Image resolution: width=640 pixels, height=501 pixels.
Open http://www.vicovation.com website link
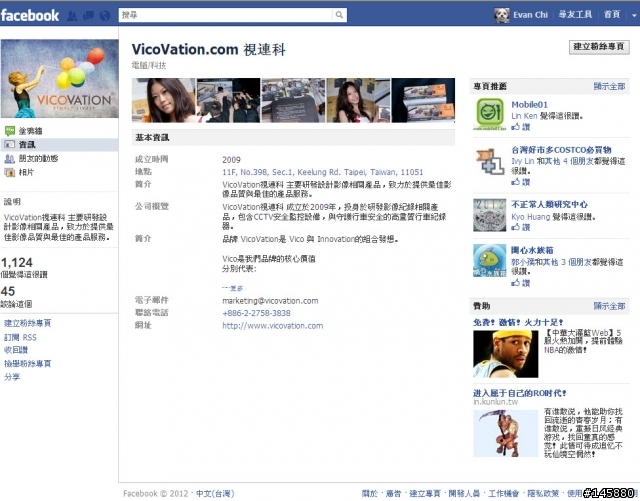(x=273, y=326)
